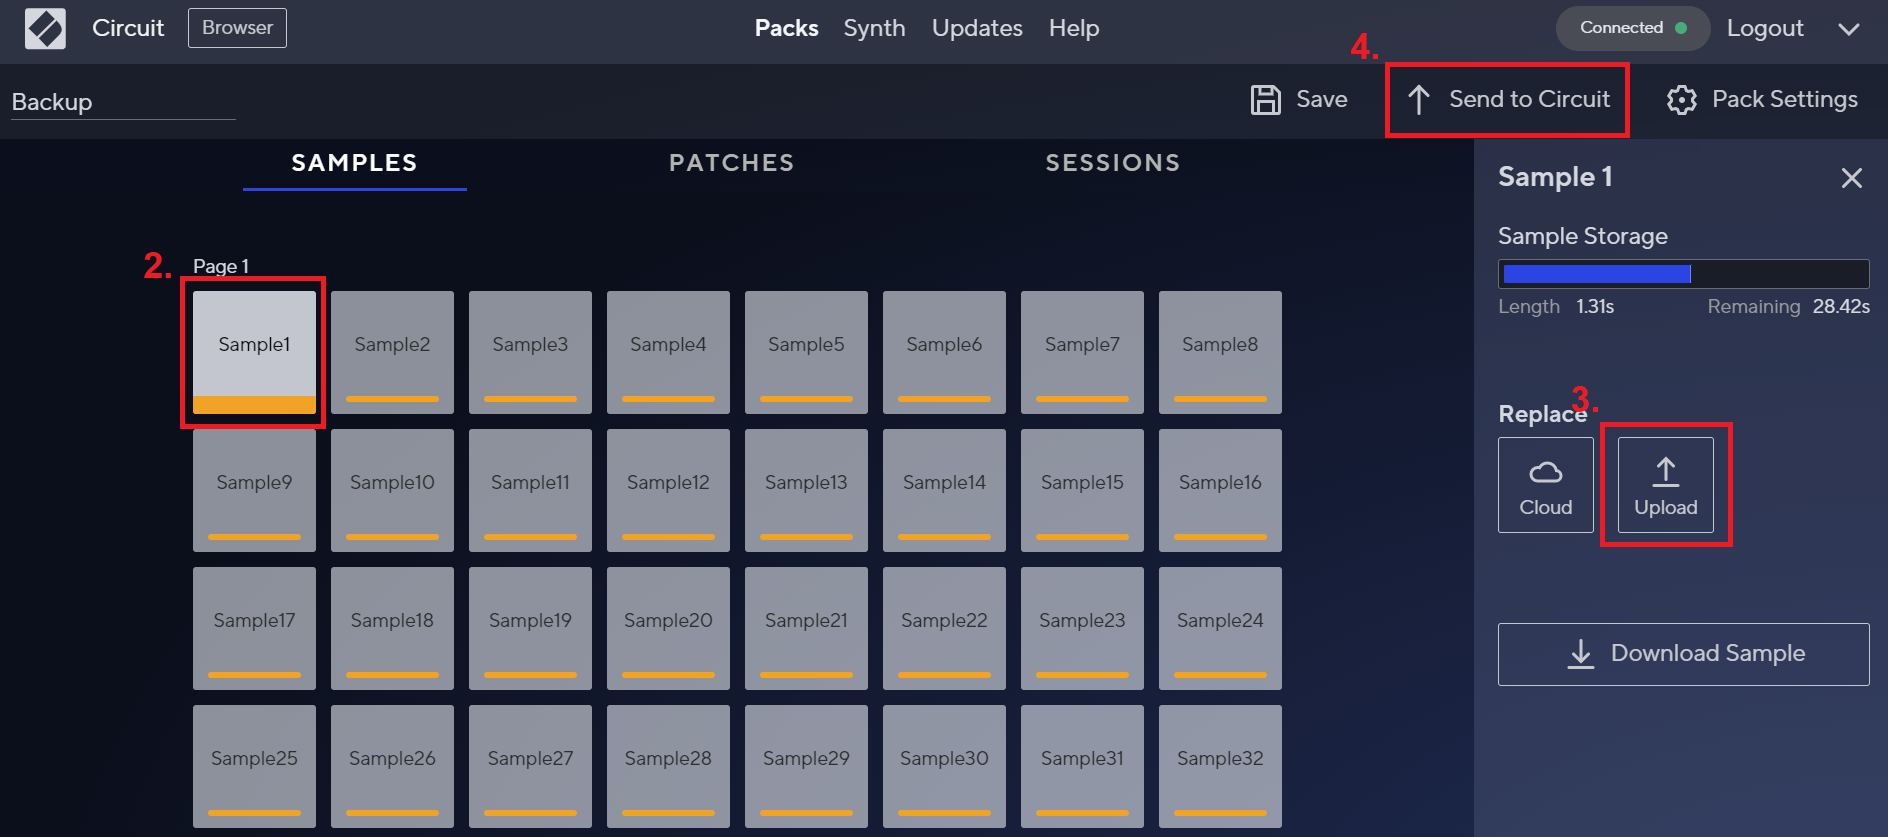The width and height of the screenshot is (1888, 837).
Task: Select the Sample10 pad
Action: tap(392, 490)
